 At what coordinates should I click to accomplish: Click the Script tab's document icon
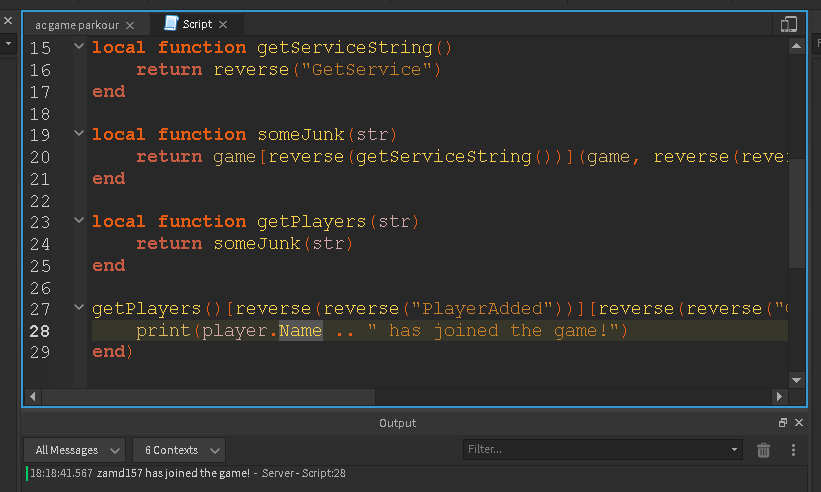[x=171, y=24]
